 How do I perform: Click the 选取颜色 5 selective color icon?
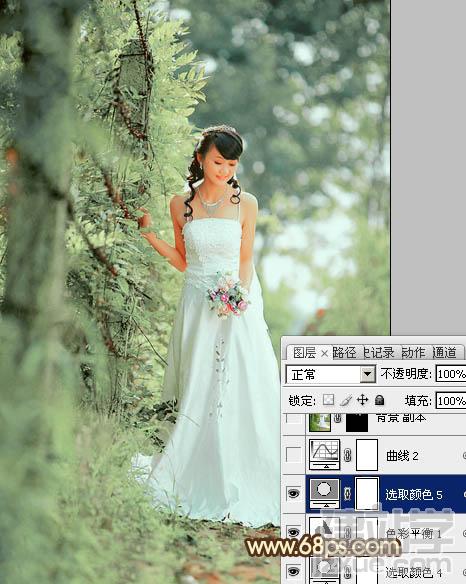(324, 493)
